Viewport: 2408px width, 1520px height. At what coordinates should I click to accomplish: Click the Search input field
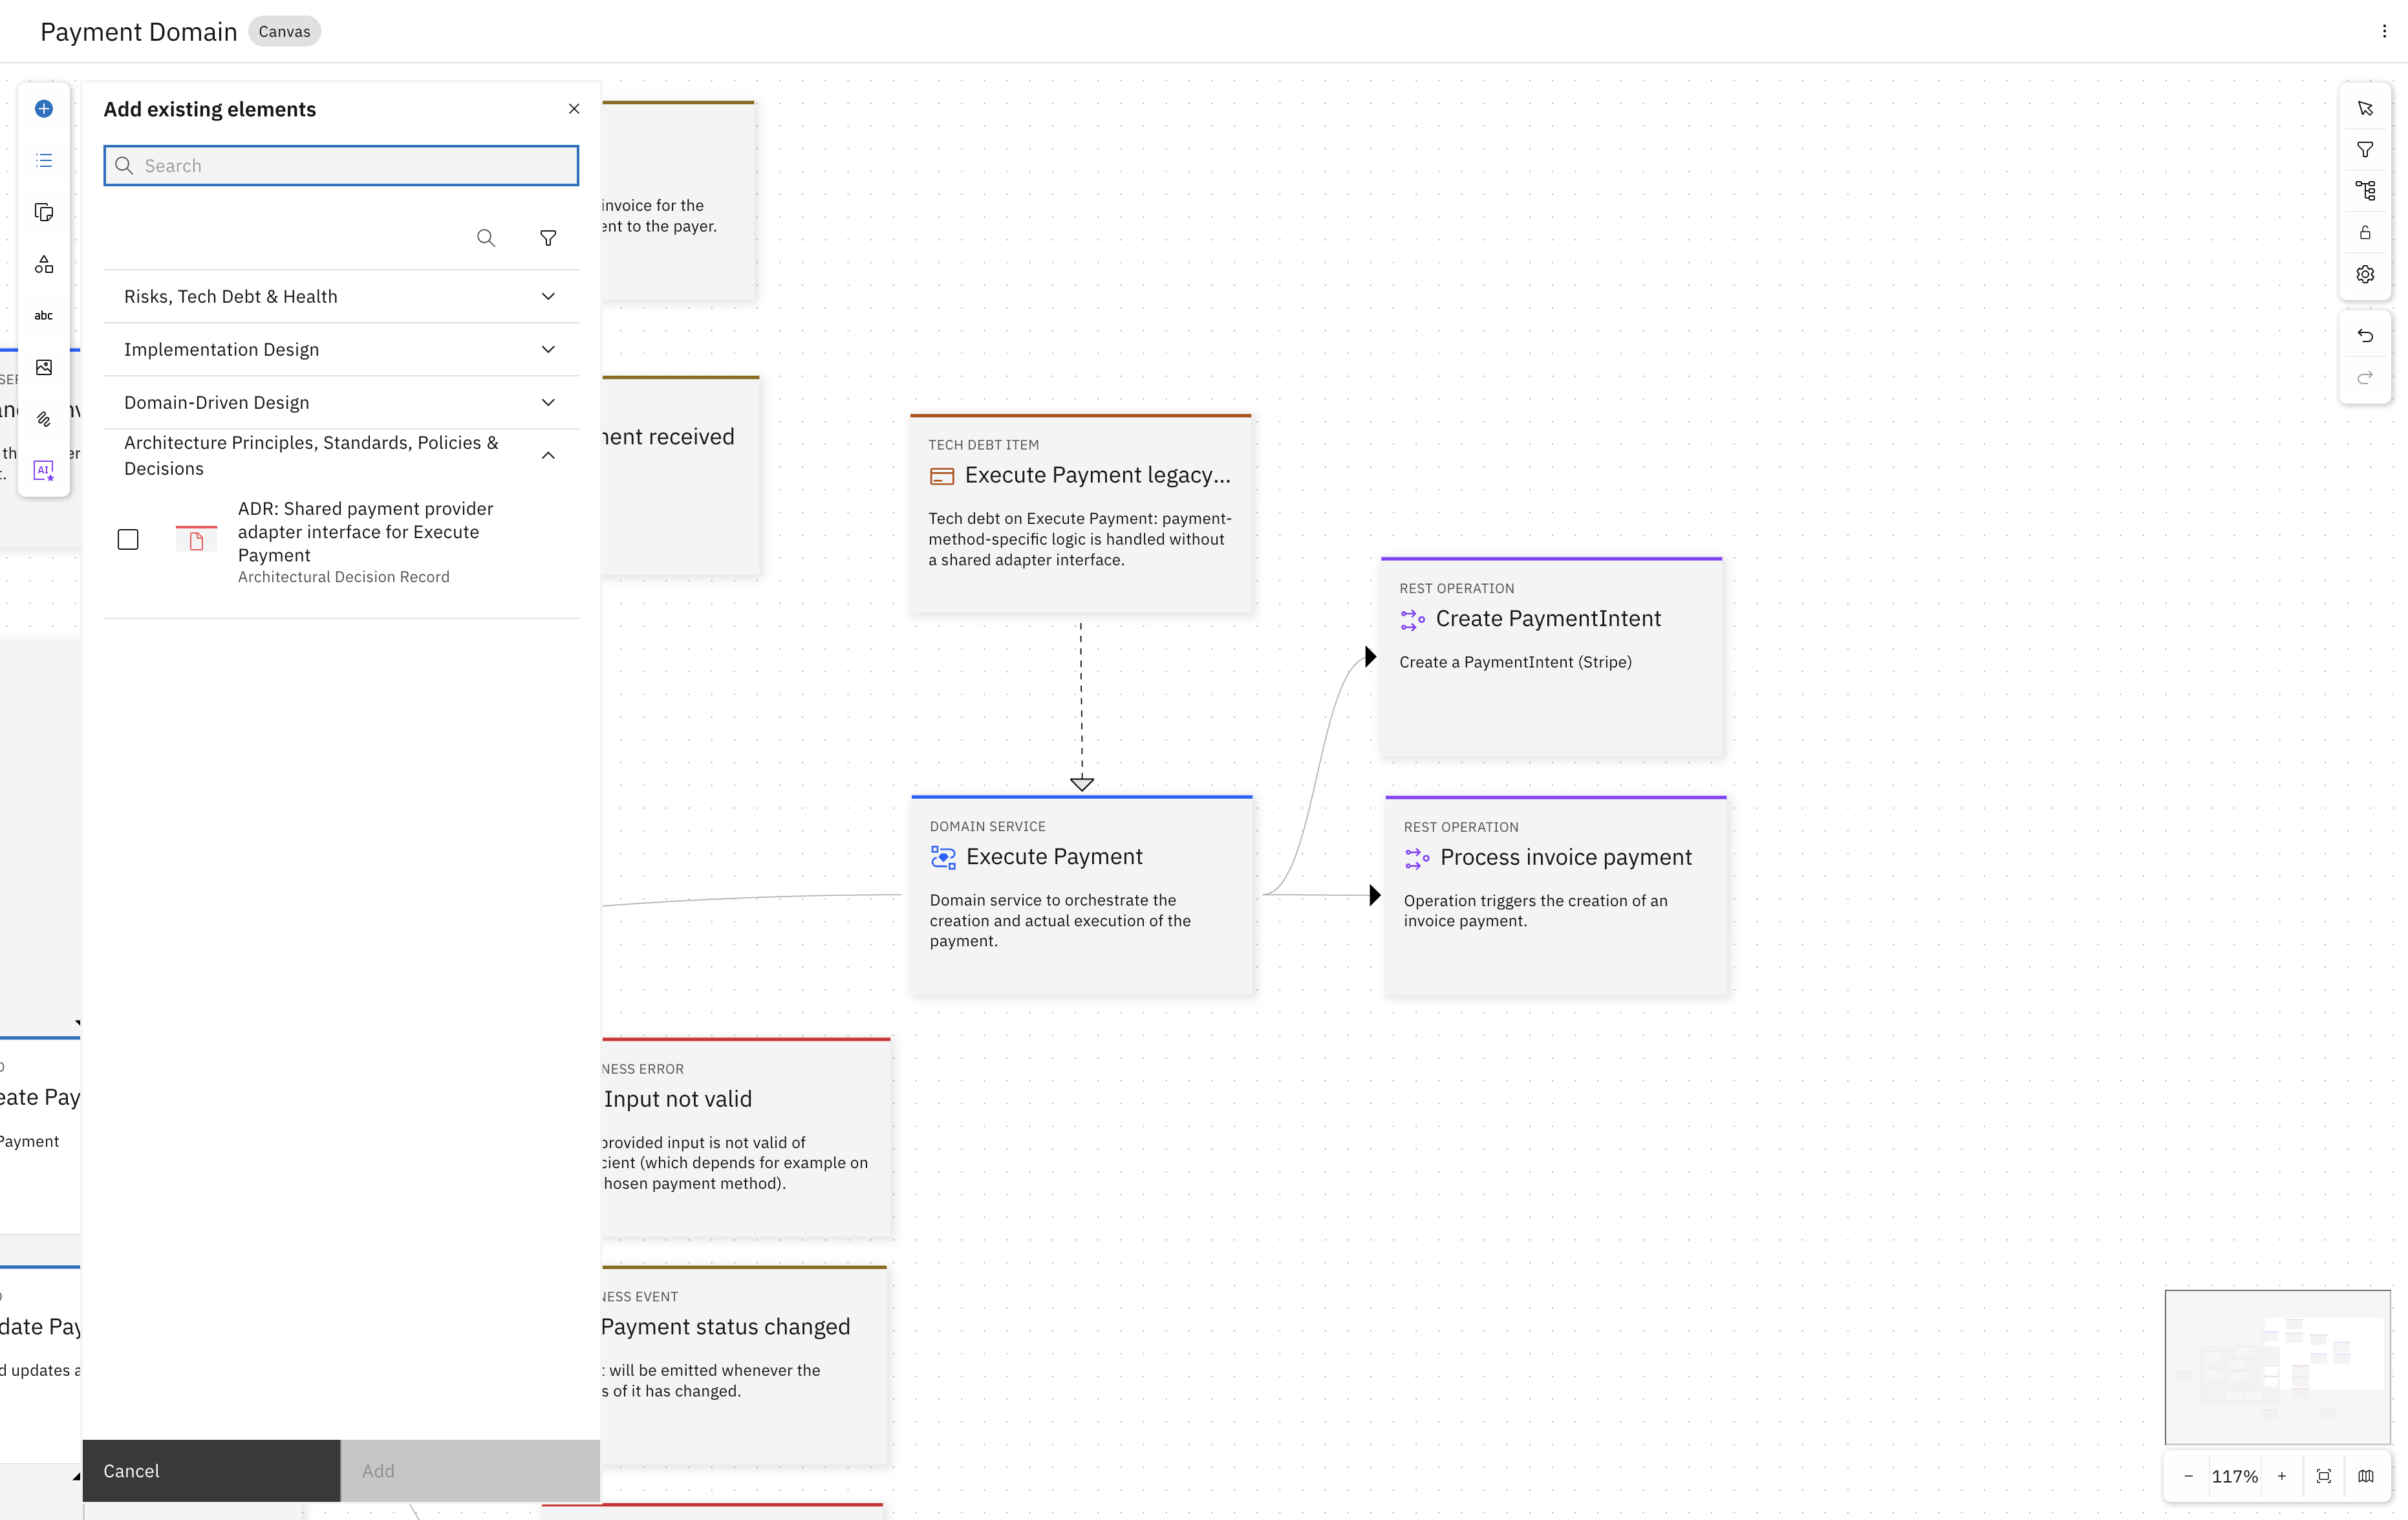(341, 166)
